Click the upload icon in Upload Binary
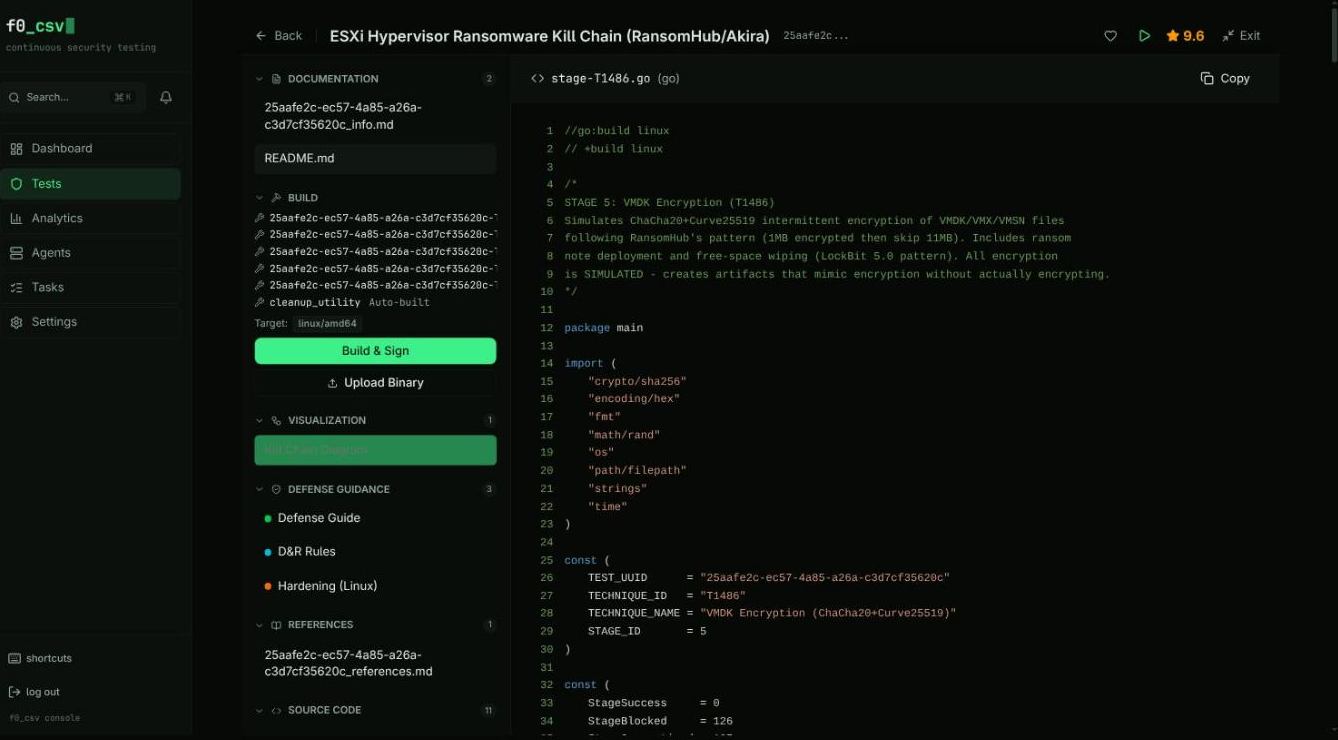 tap(333, 383)
